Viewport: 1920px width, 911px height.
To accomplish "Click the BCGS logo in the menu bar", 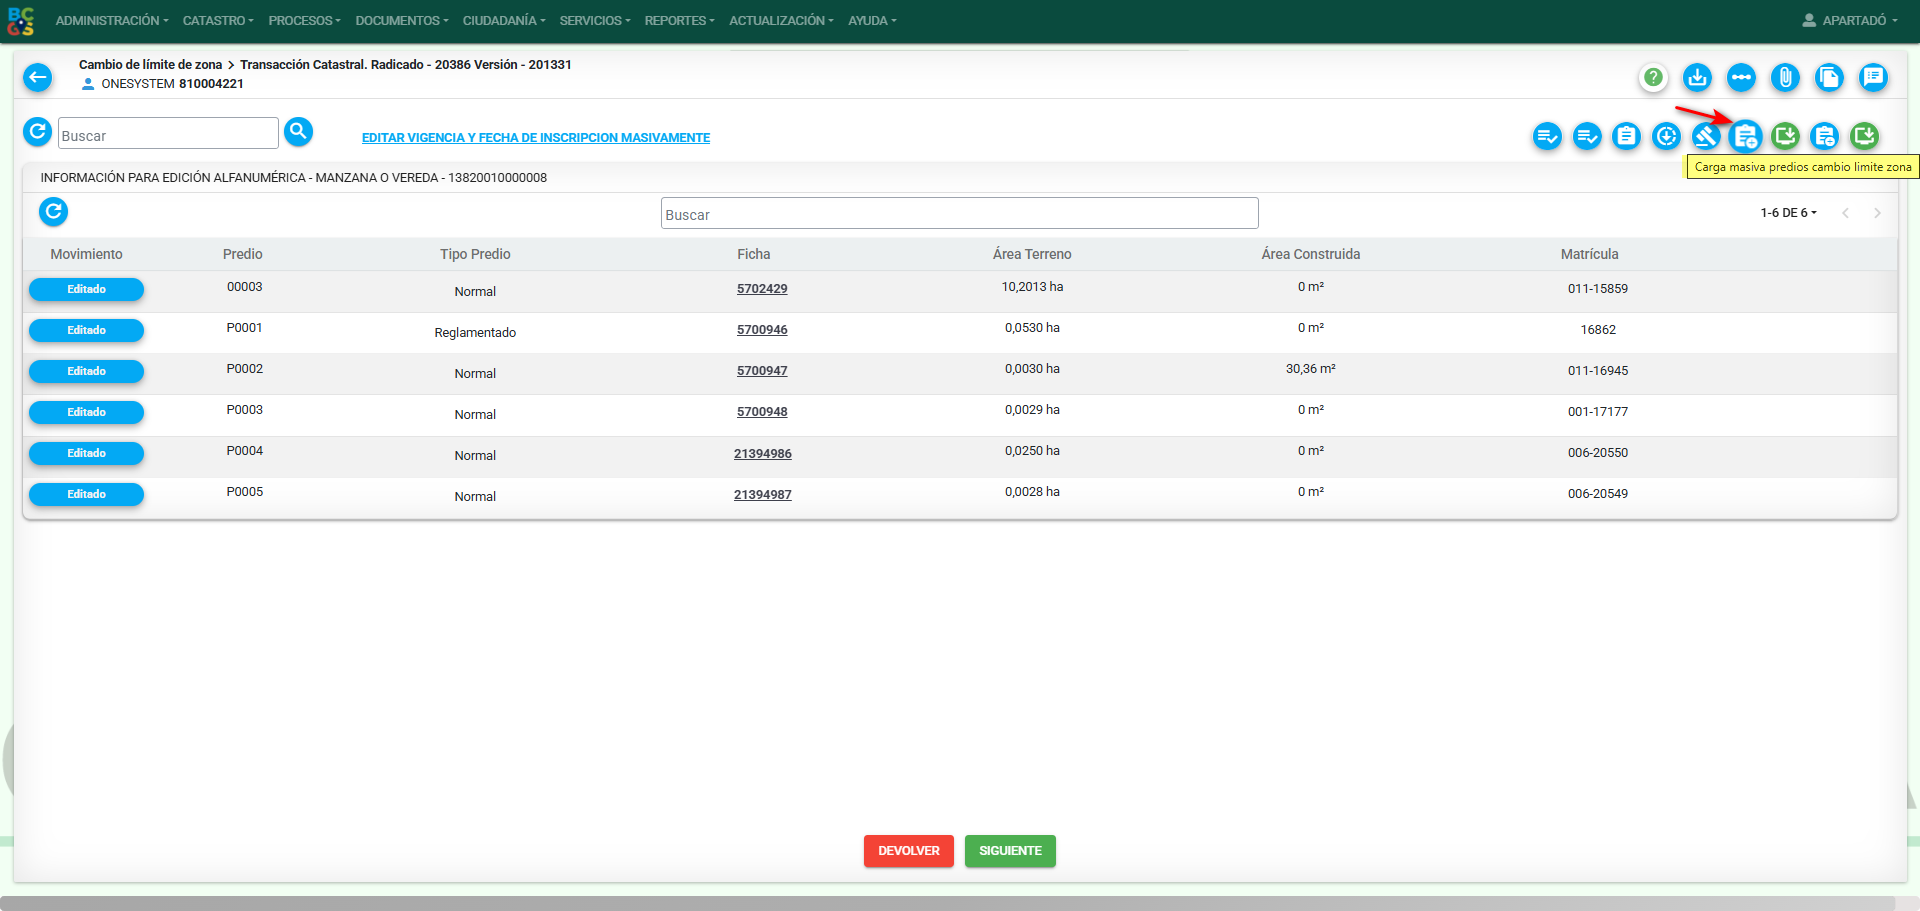I will pyautogui.click(x=20, y=21).
